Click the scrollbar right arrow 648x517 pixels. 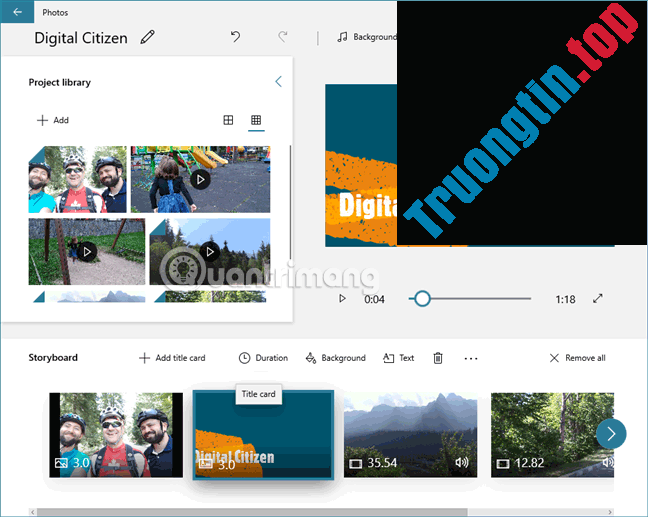(610, 512)
